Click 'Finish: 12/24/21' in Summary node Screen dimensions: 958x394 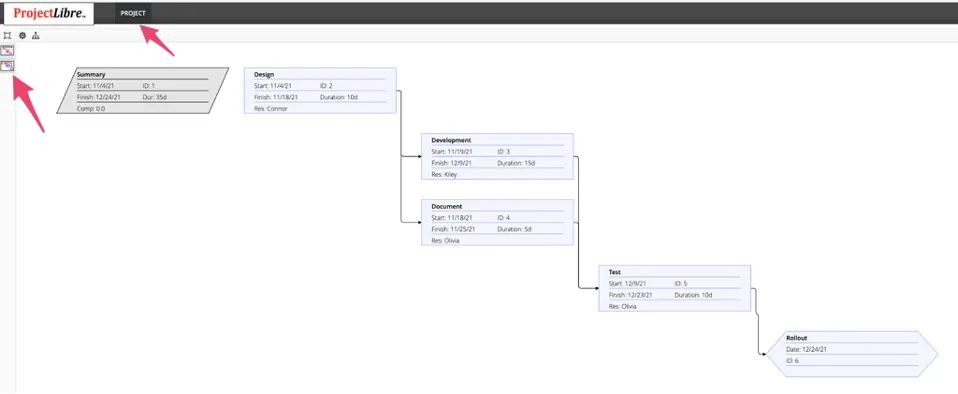99,97
